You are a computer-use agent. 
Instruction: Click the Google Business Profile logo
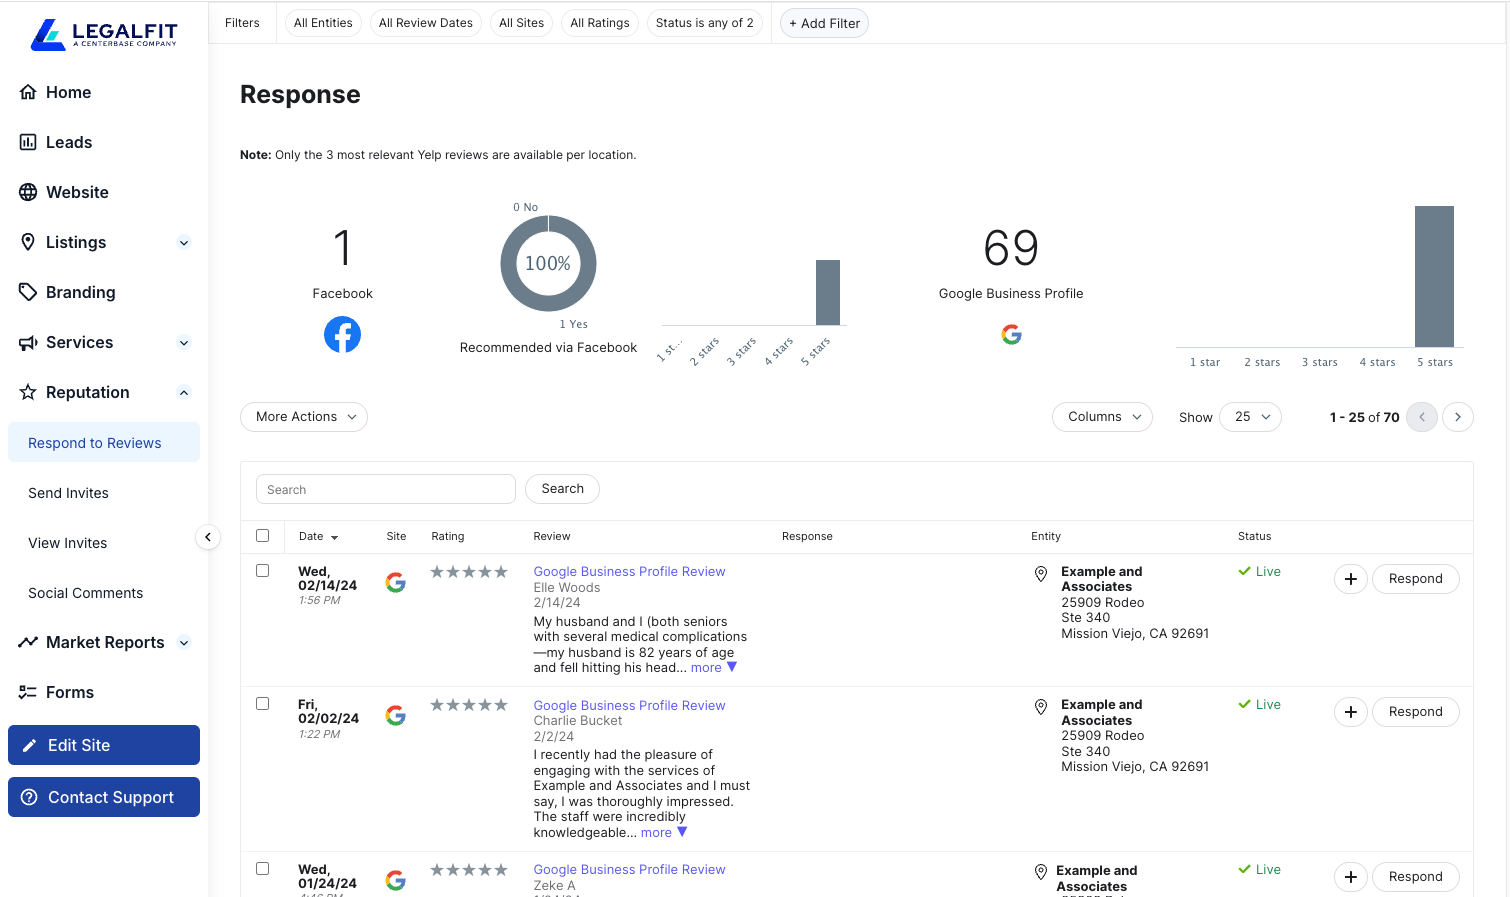[x=1011, y=334]
